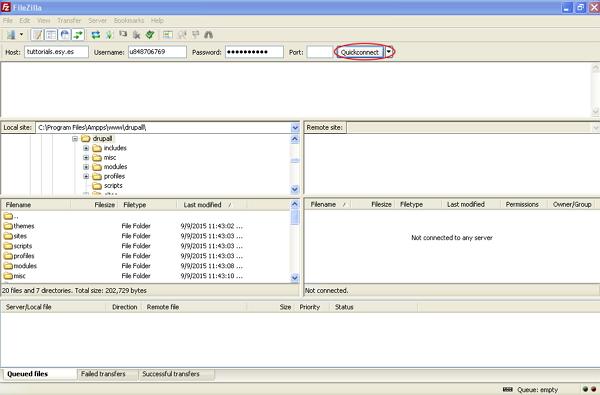Open the View menu

point(44,21)
